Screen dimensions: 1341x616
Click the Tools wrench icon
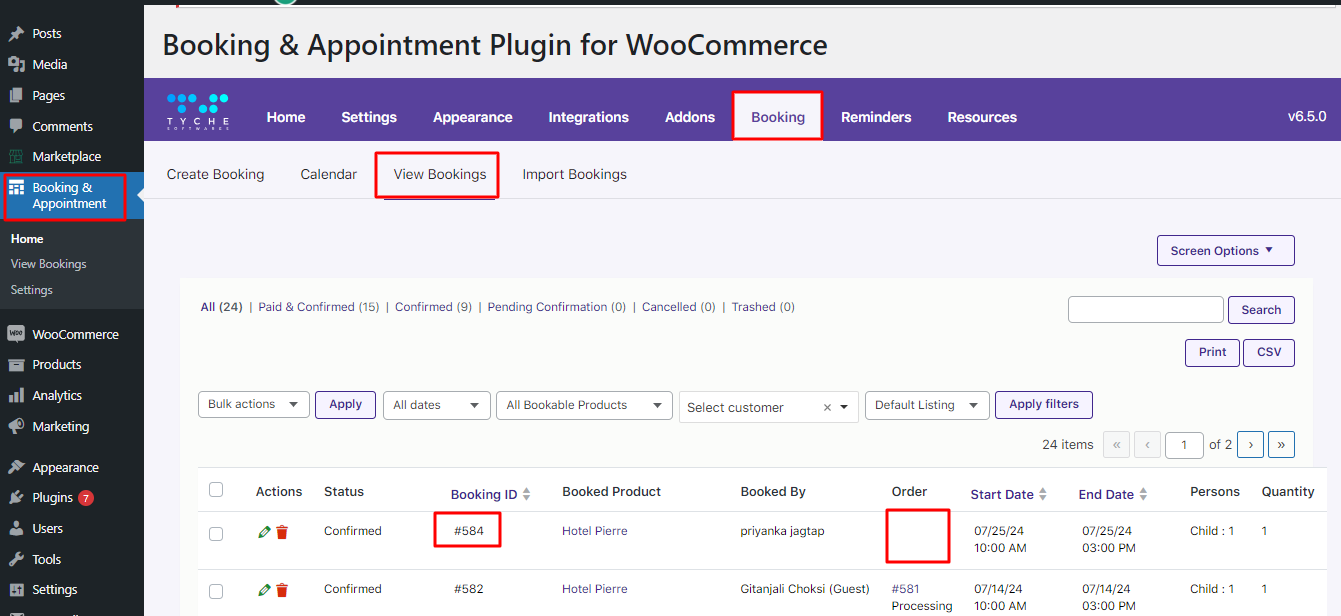[x=16, y=559]
